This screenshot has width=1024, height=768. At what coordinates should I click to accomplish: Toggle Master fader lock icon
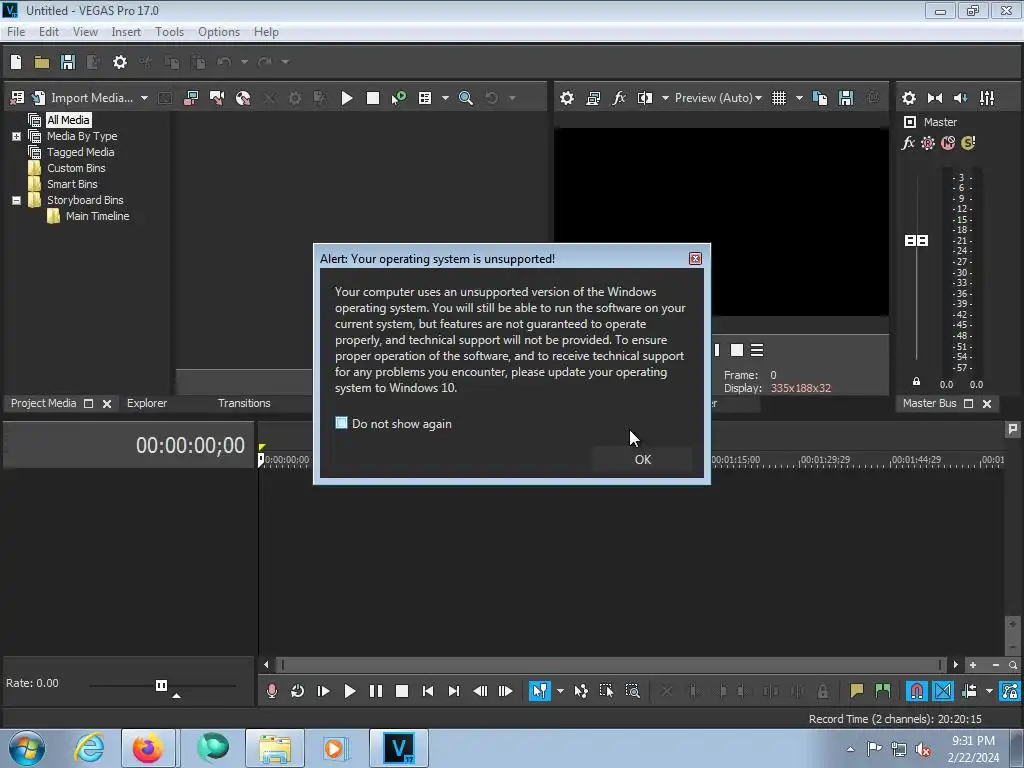pos(916,382)
